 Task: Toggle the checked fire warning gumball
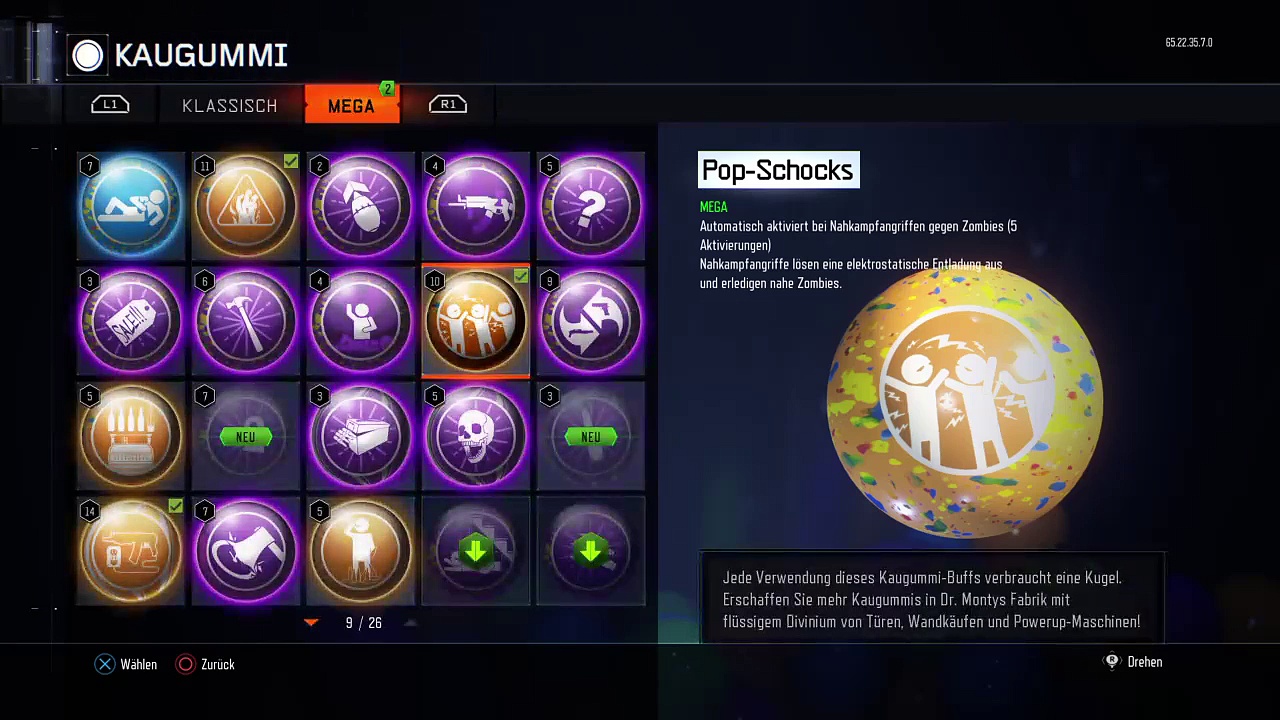246,205
